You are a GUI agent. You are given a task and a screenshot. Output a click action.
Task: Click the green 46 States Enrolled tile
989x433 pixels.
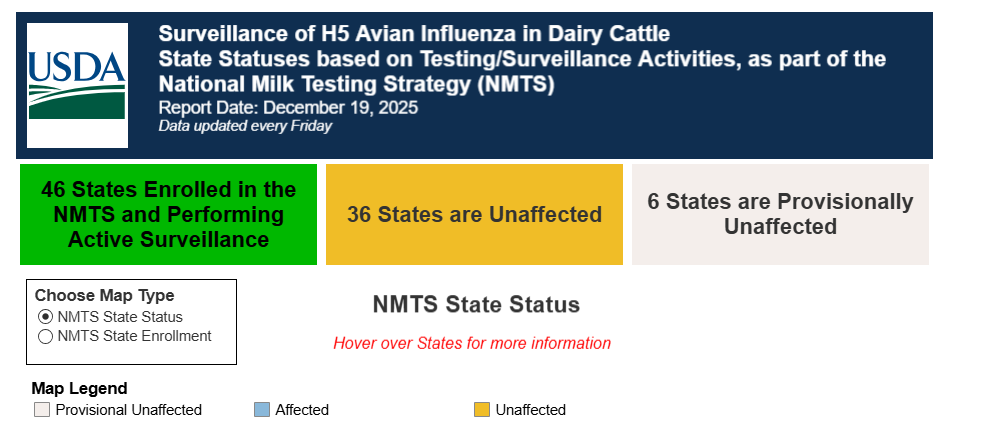[x=168, y=215]
